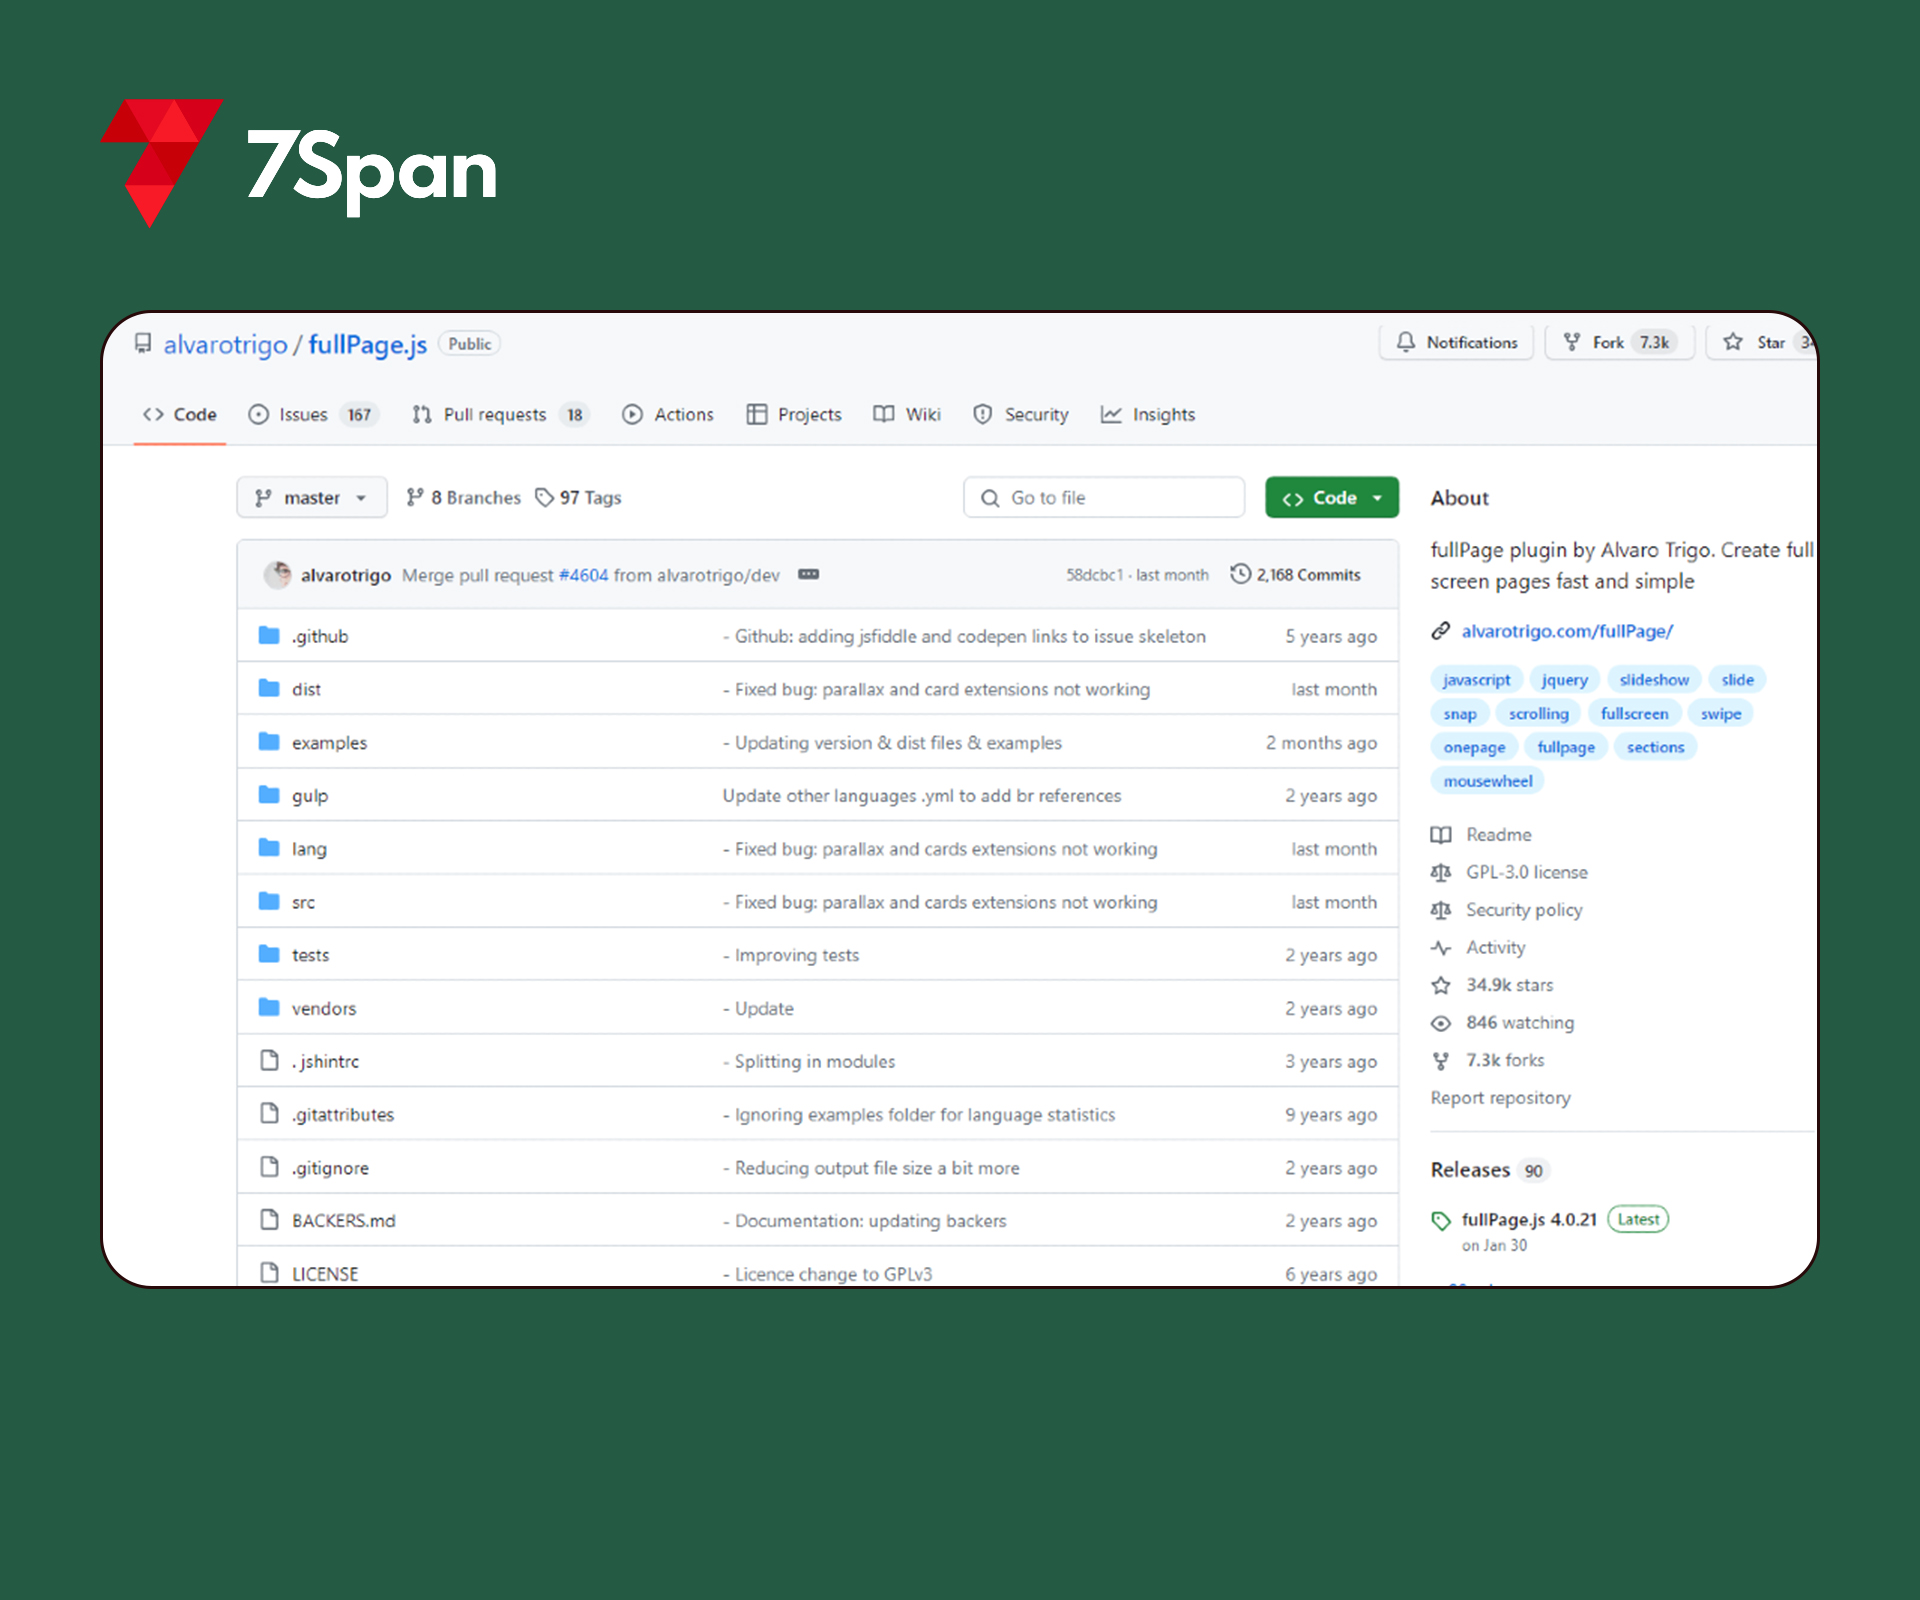Click the alvarotrigo commit author avatar
Image resolution: width=1920 pixels, height=1600 pixels.
click(x=278, y=574)
